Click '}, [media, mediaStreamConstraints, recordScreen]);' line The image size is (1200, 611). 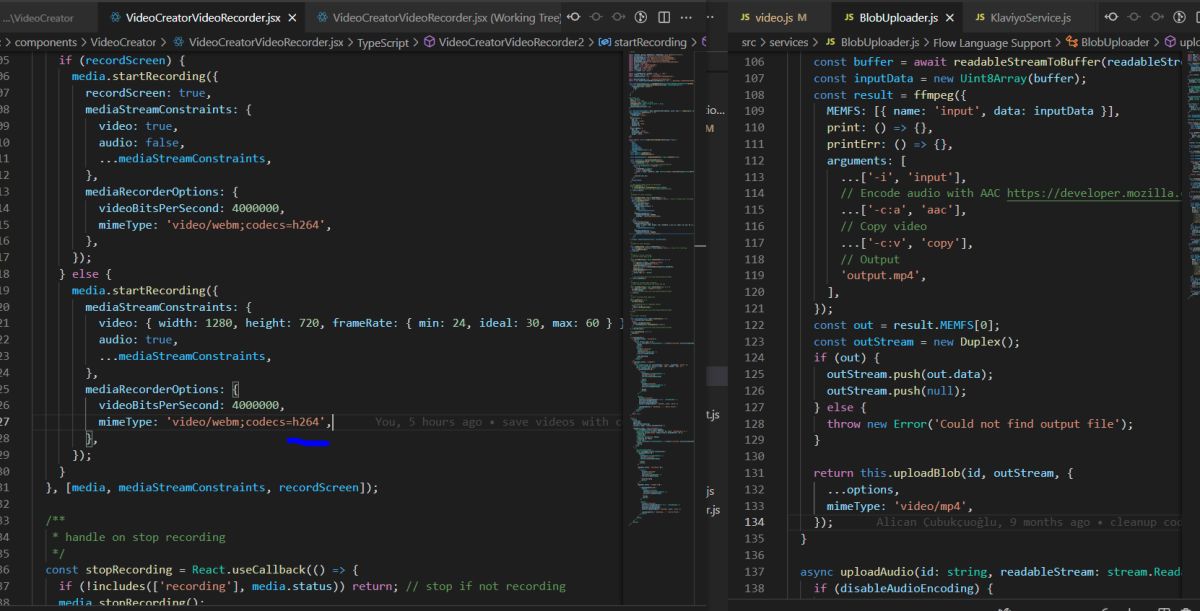coord(213,488)
